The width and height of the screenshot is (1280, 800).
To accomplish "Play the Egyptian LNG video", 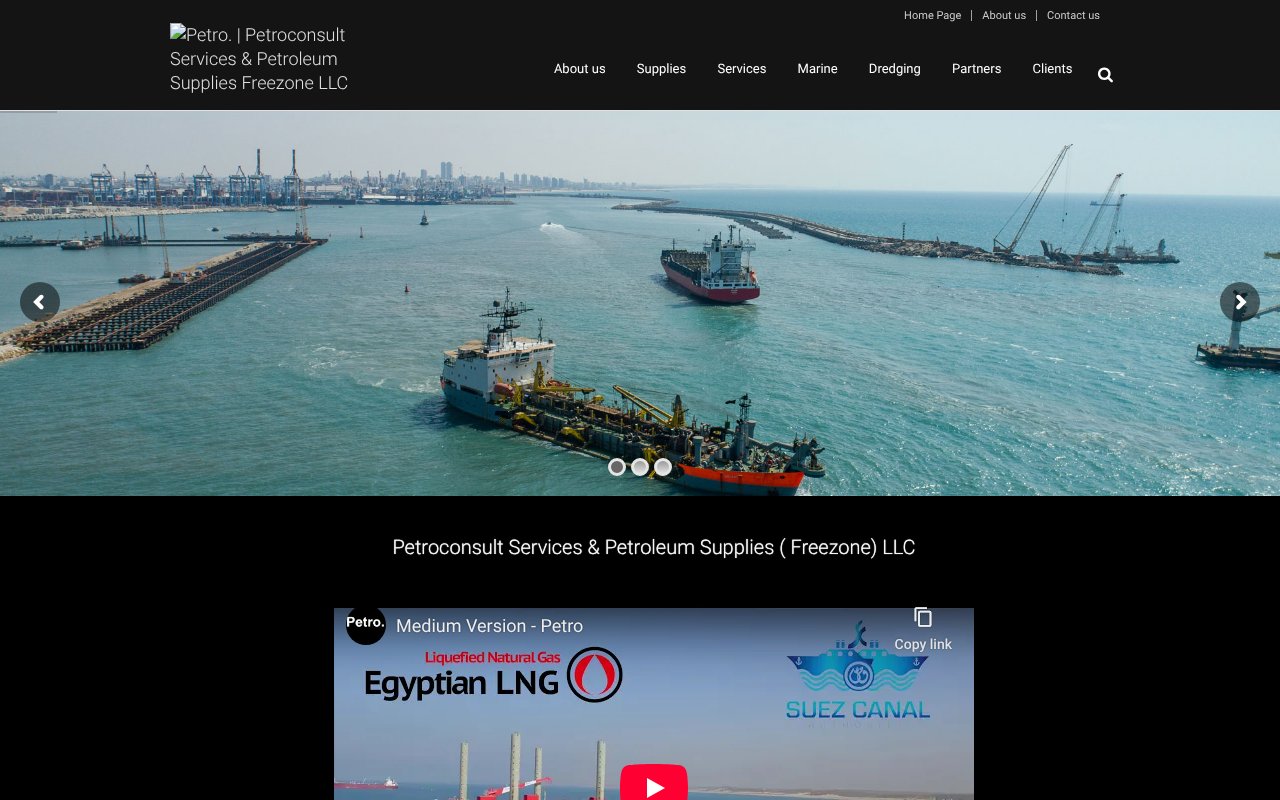I will click(x=653, y=786).
